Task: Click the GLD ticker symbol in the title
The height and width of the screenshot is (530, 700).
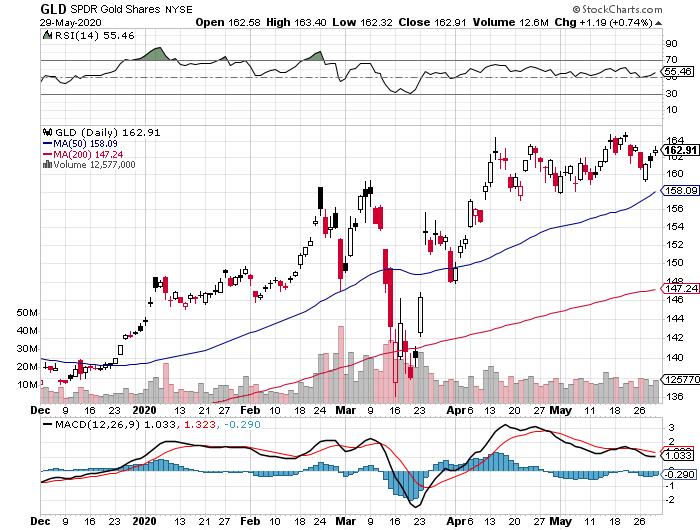Action: (53, 9)
